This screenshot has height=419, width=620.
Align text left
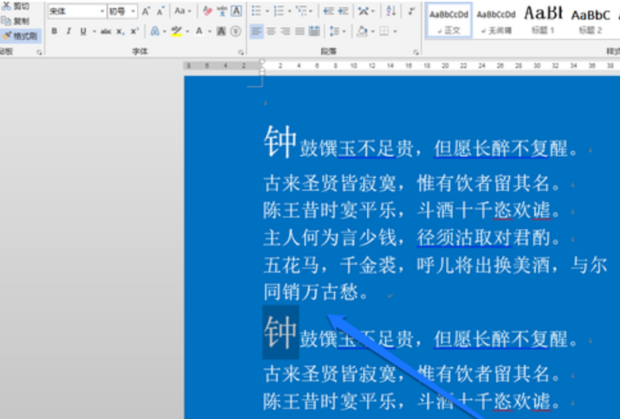[x=256, y=31]
